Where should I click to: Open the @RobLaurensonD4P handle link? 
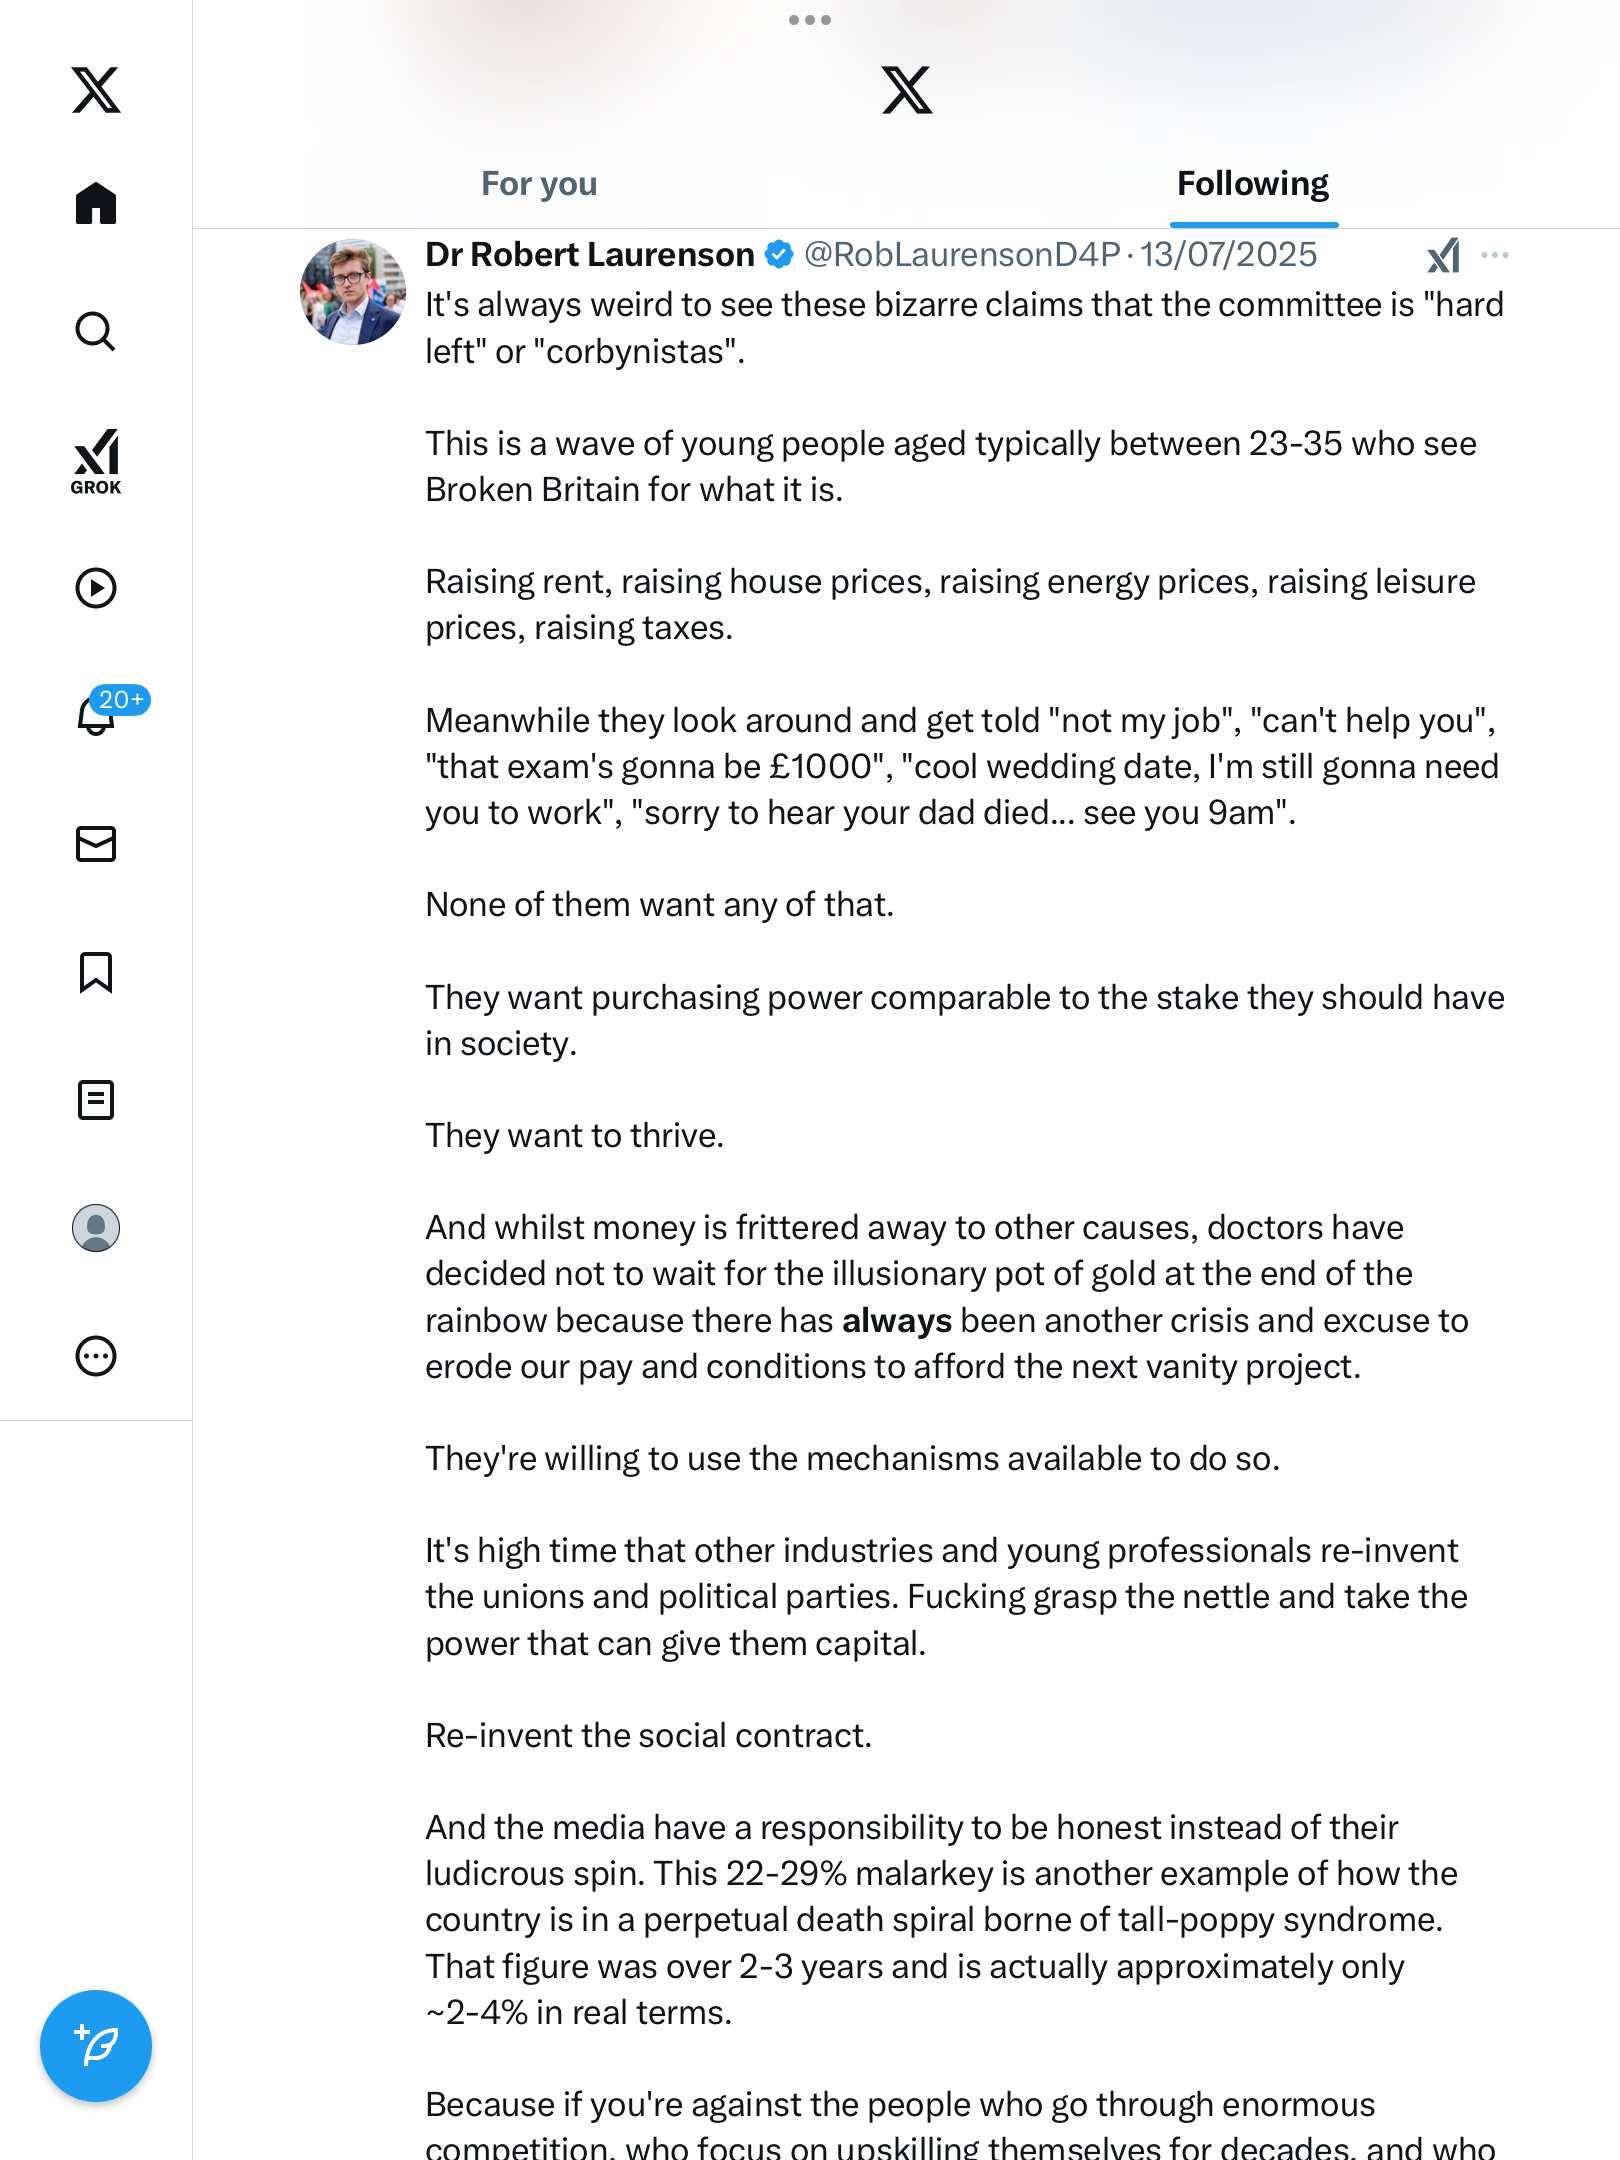[x=961, y=255]
